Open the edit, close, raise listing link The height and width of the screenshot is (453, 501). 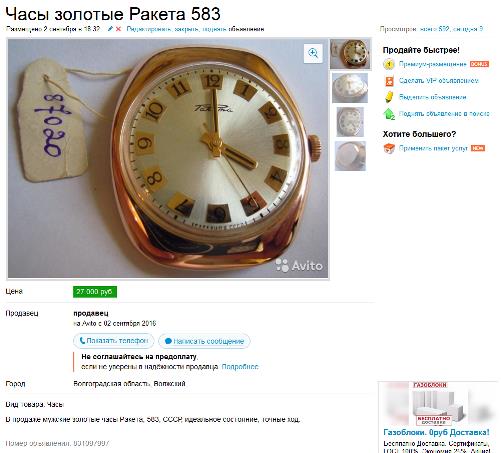pos(195,29)
